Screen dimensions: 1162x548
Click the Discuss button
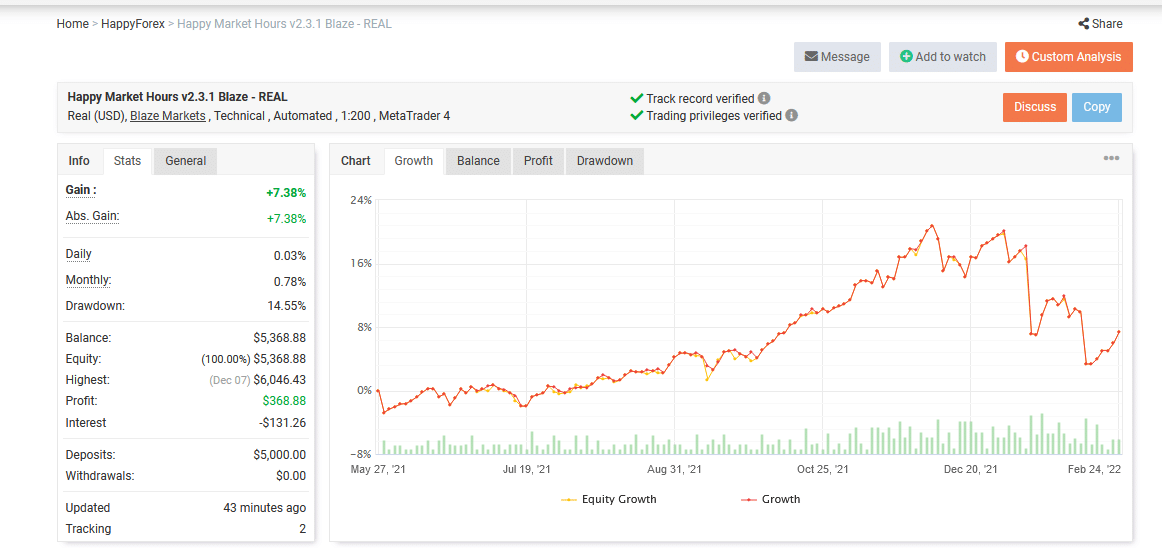[x=1035, y=107]
